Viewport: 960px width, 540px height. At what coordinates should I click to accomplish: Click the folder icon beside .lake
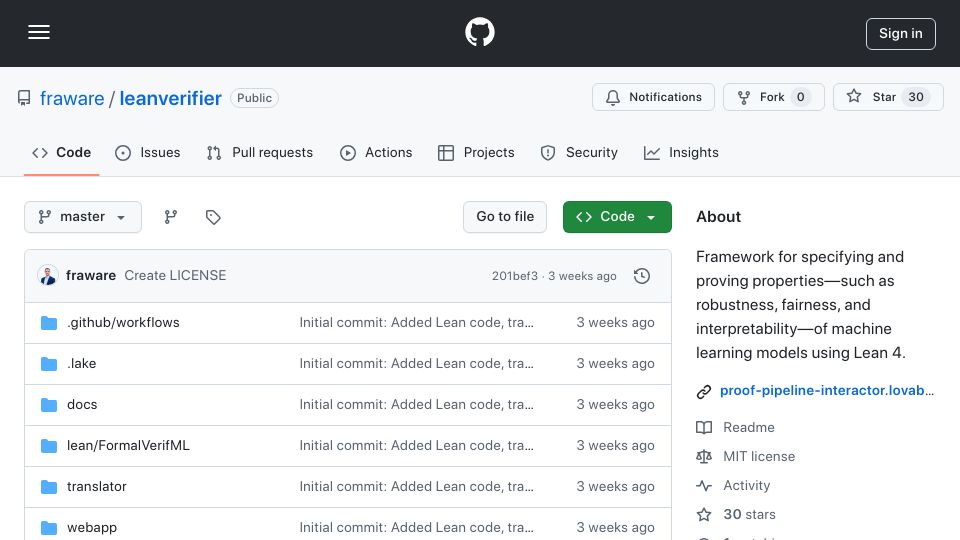[x=49, y=364]
